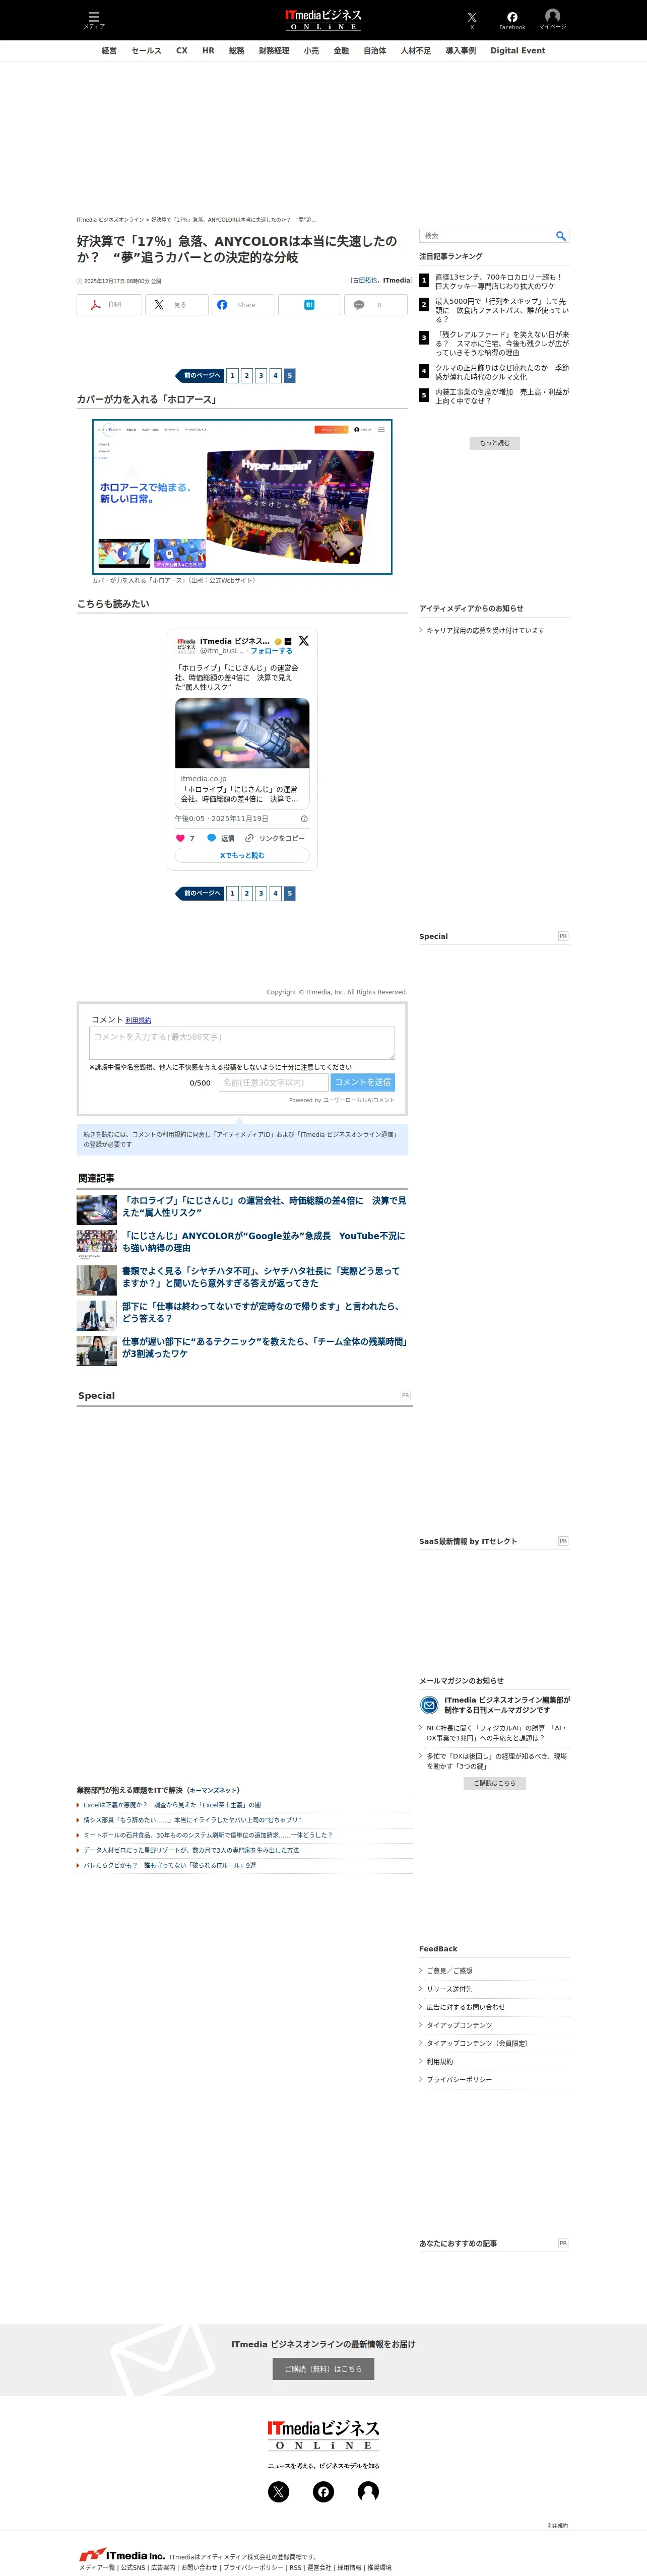Click the tweet info icon beside date
Screen dimensions: 647x2576
tap(304, 818)
